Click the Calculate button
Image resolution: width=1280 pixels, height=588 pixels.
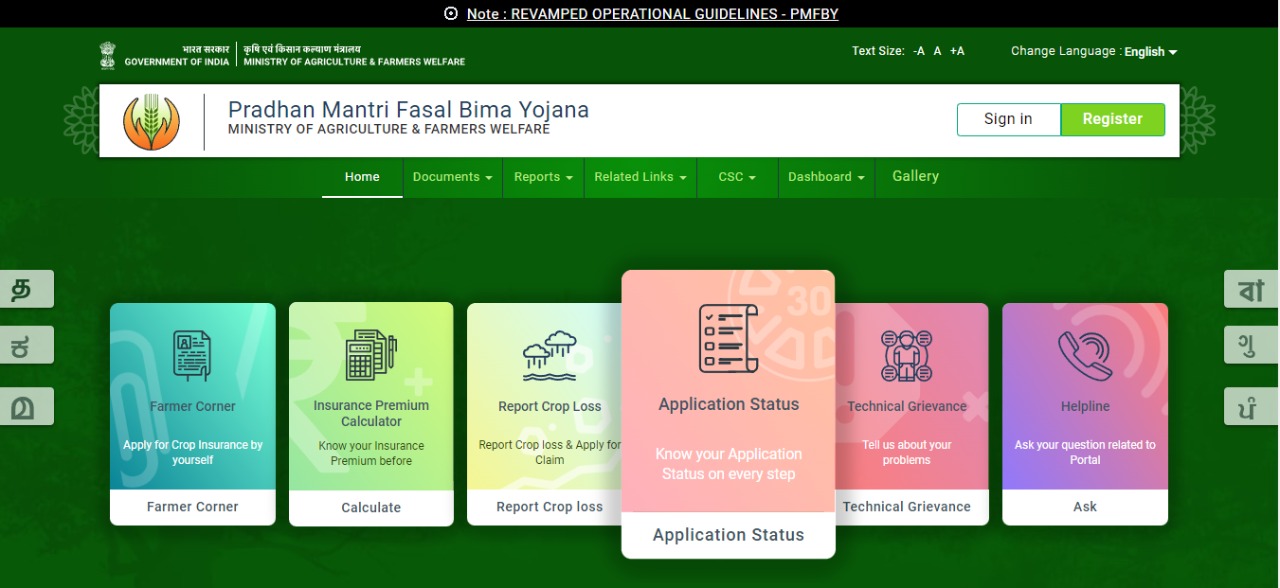pyautogui.click(x=371, y=508)
